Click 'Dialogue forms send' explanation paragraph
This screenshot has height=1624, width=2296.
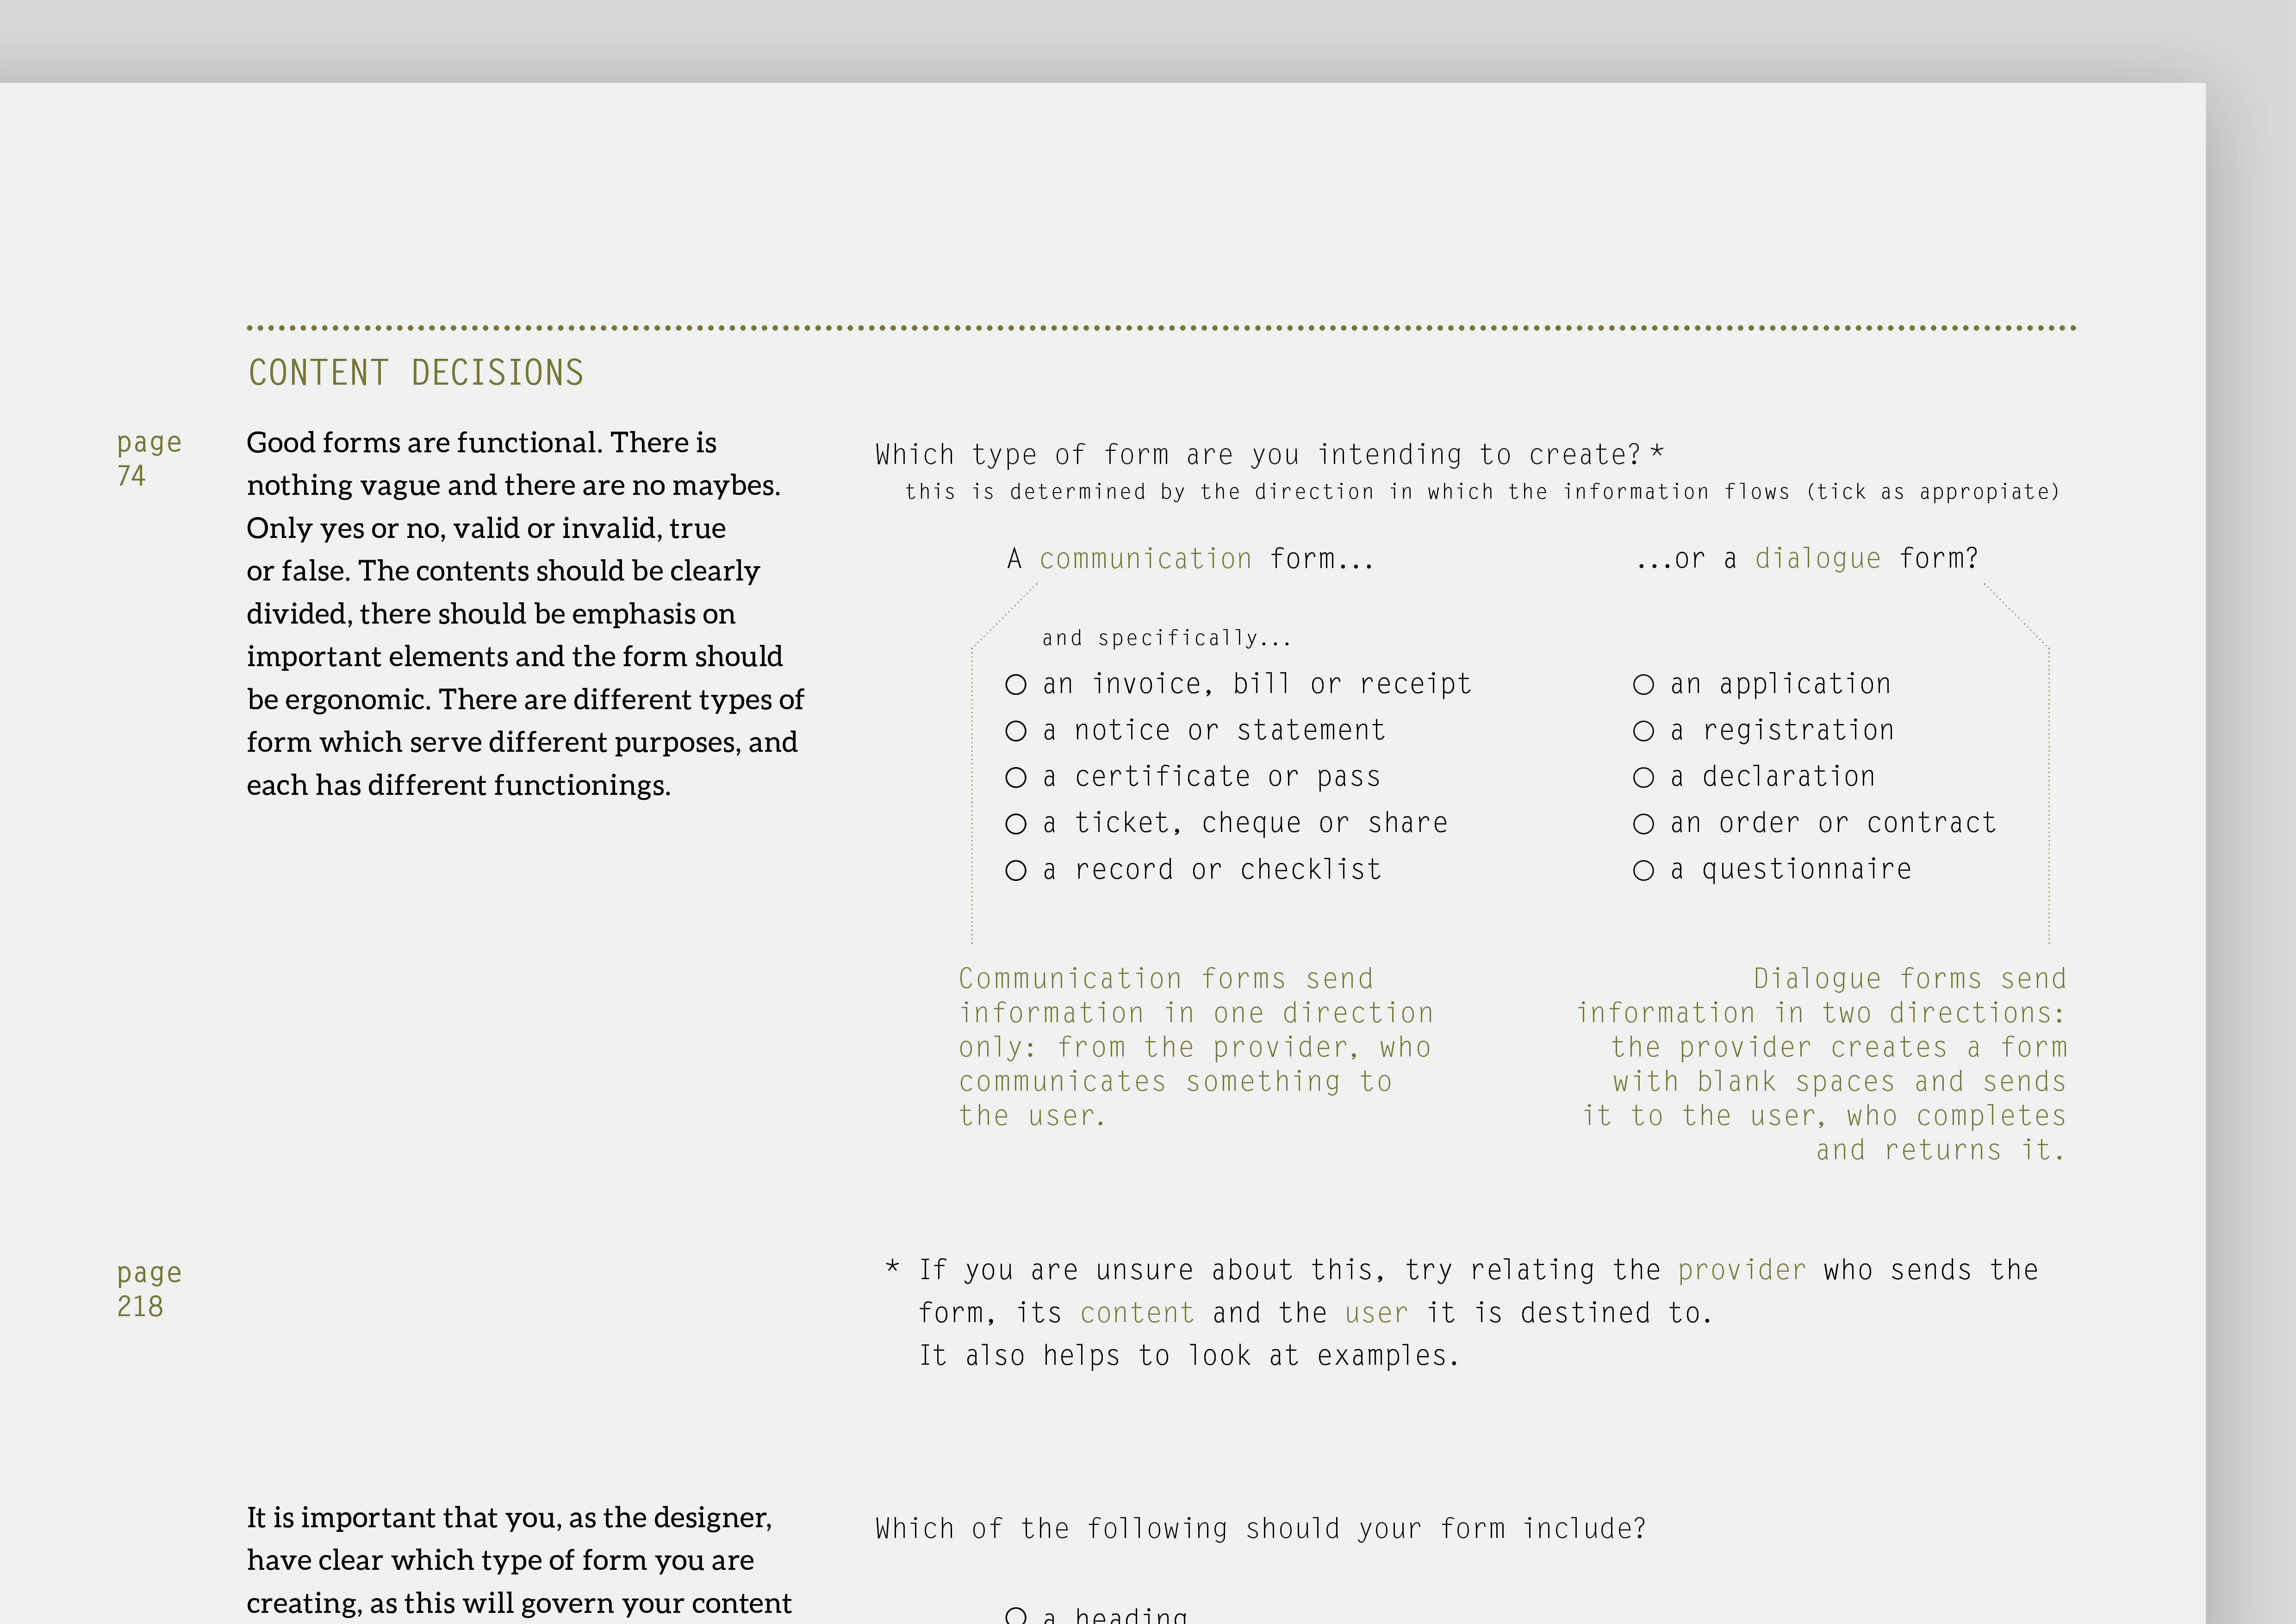coord(1822,1064)
